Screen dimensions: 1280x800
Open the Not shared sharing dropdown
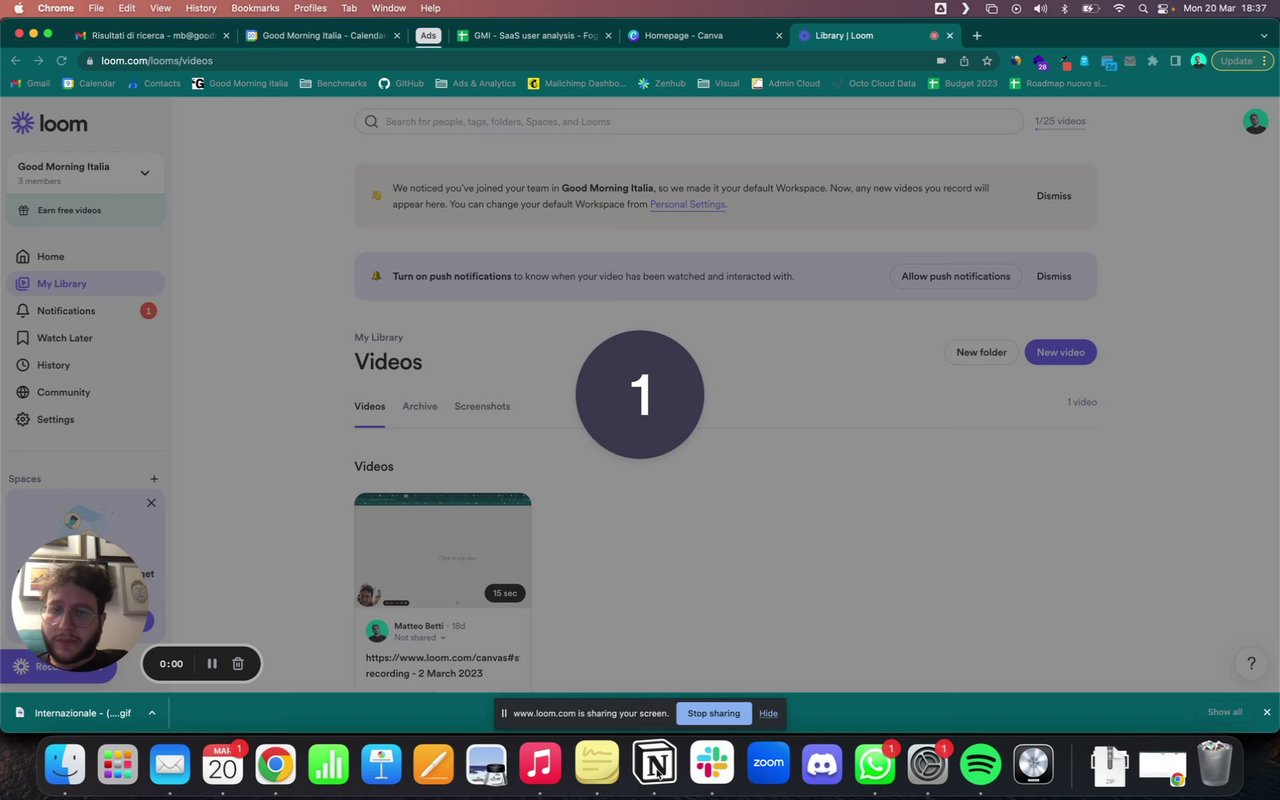tap(420, 638)
